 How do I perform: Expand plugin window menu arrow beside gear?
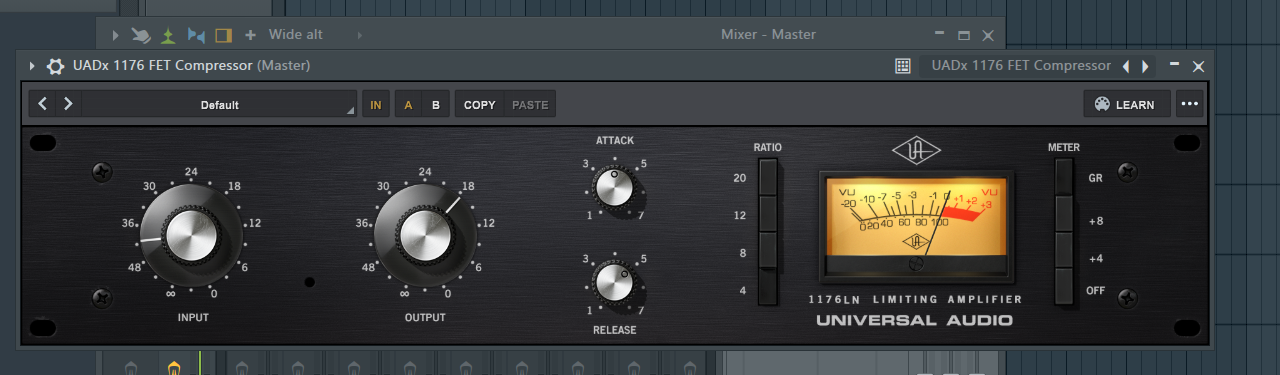tap(32, 66)
